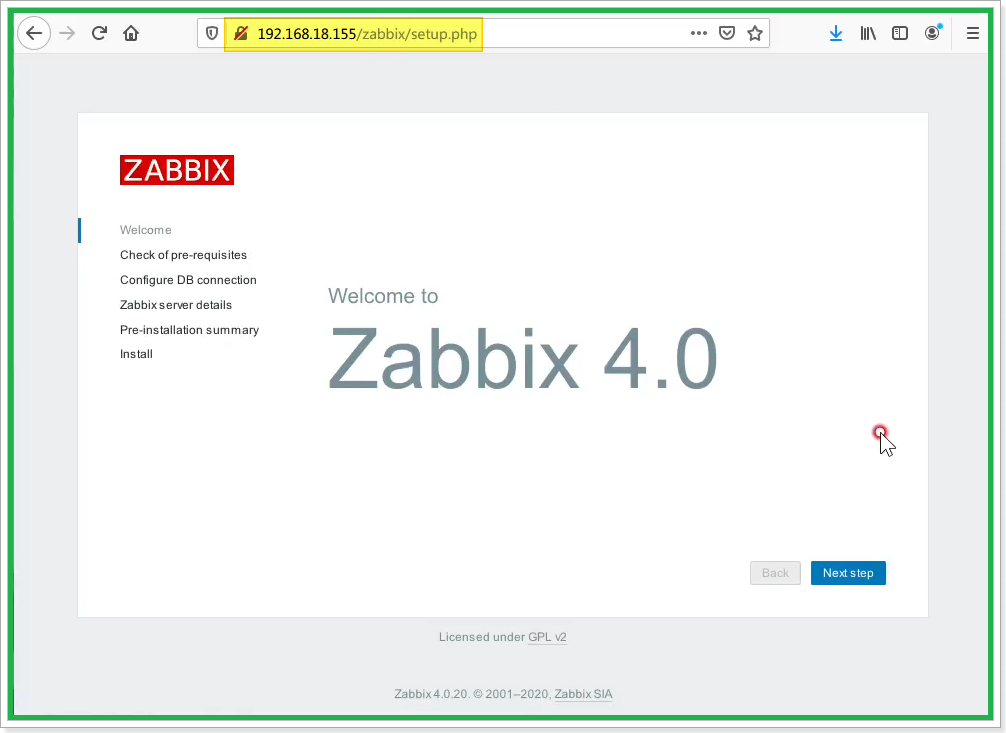This screenshot has height=733, width=1006.
Task: Open the GPL v2 license link
Action: point(547,637)
